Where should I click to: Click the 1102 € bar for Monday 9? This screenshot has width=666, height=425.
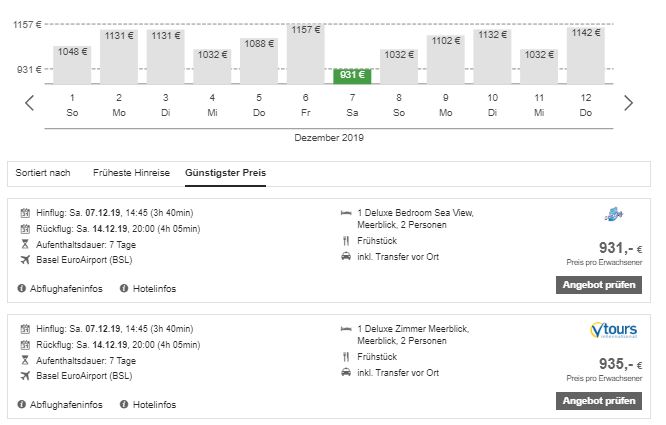(x=445, y=60)
